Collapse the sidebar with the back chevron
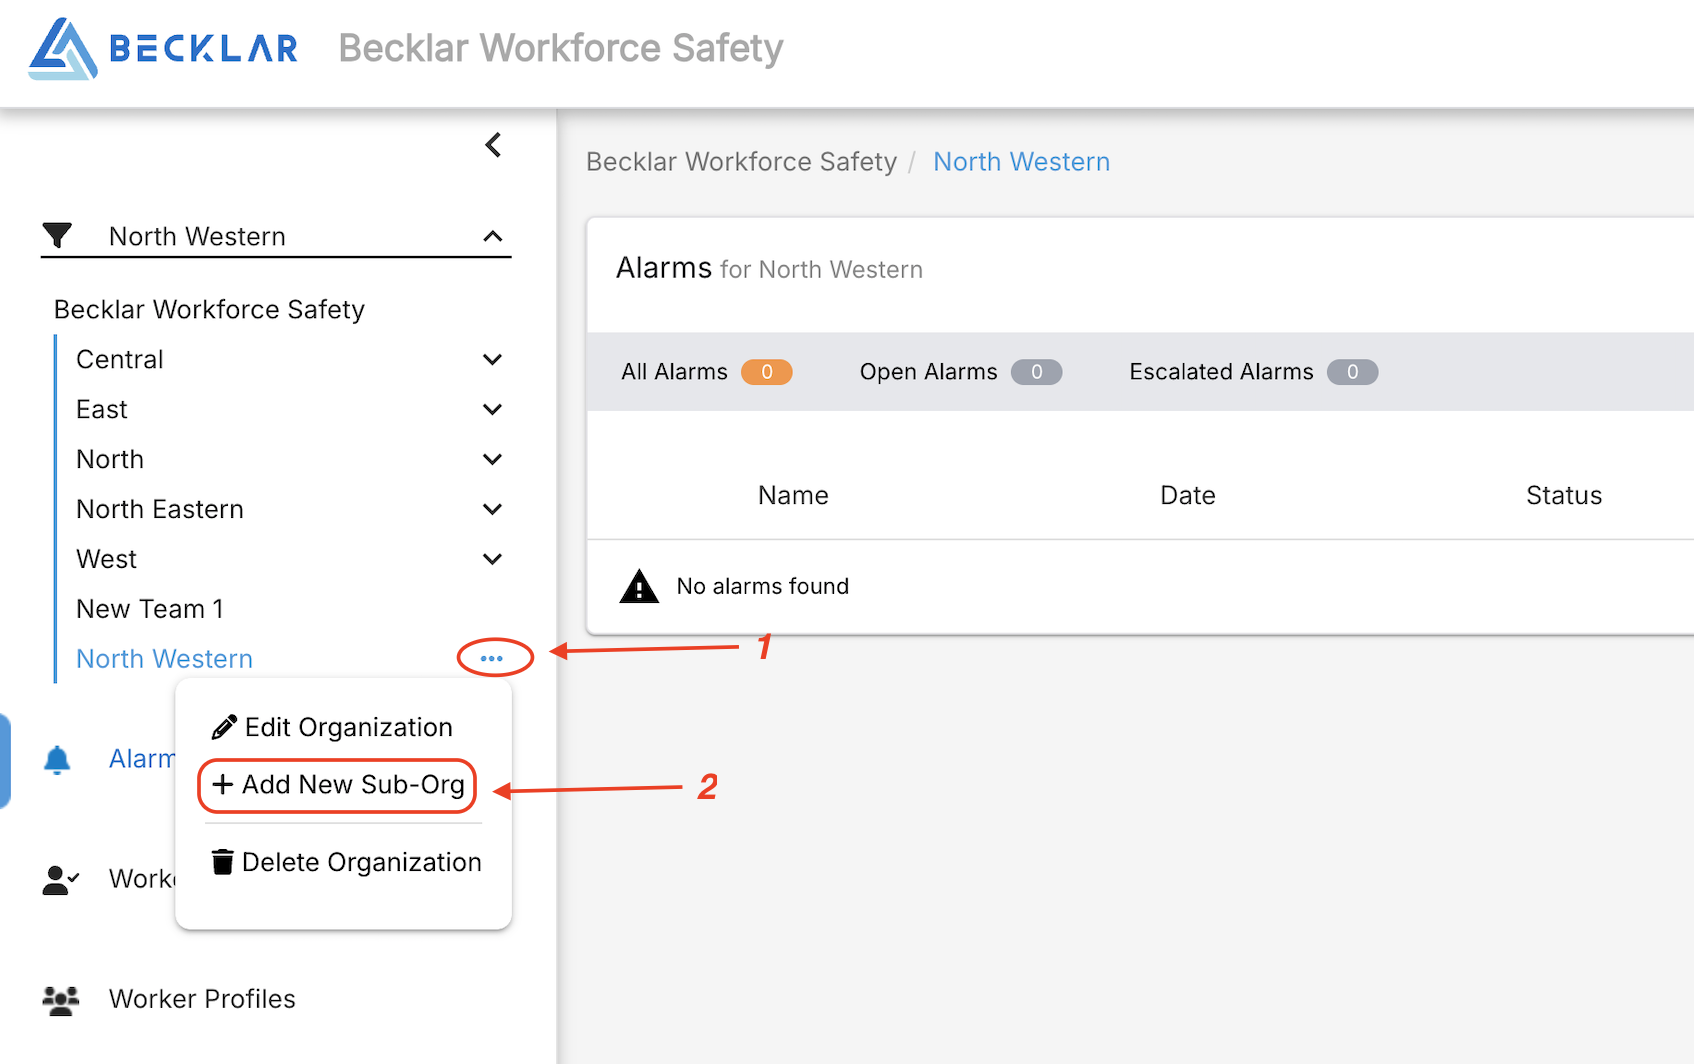Viewport: 1694px width, 1064px height. (x=493, y=145)
